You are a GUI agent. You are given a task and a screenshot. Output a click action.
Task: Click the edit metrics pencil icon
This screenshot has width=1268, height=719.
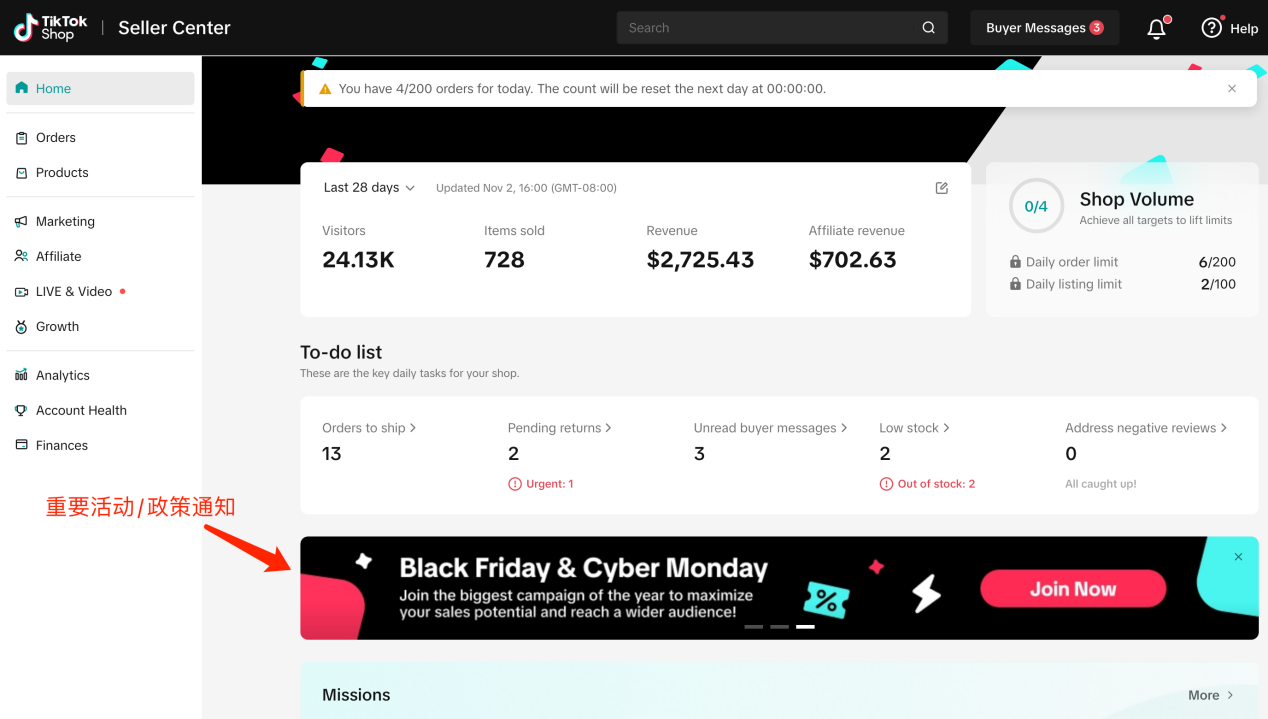click(x=941, y=188)
